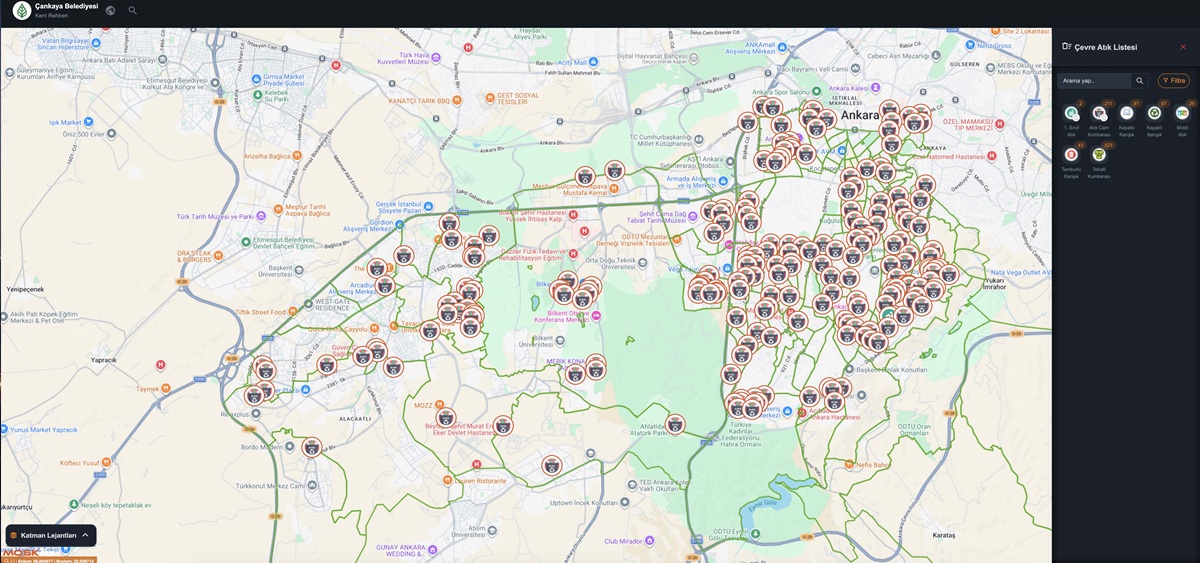Click the waste marker near Ahlatlıbel Atatürk Parkı
The image size is (1200, 563).
tap(676, 423)
